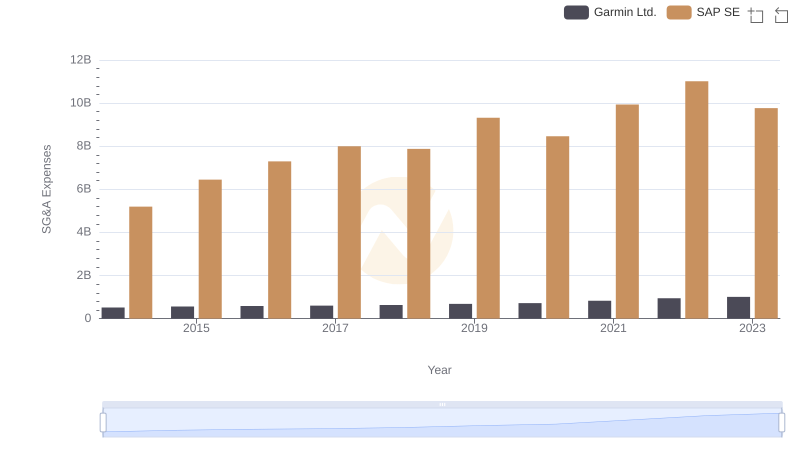This screenshot has width=800, height=461.
Task: Click the 10B y-axis label
Action: [x=81, y=103]
